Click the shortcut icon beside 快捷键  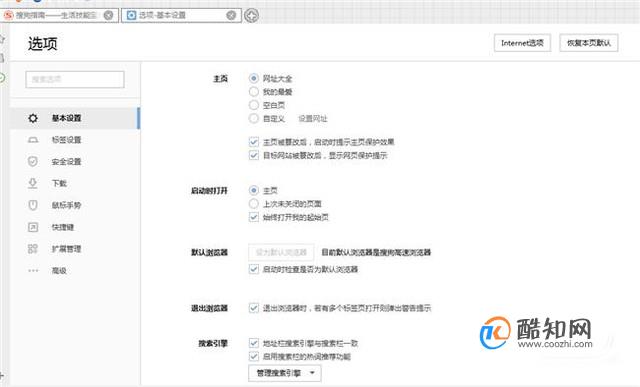33,227
